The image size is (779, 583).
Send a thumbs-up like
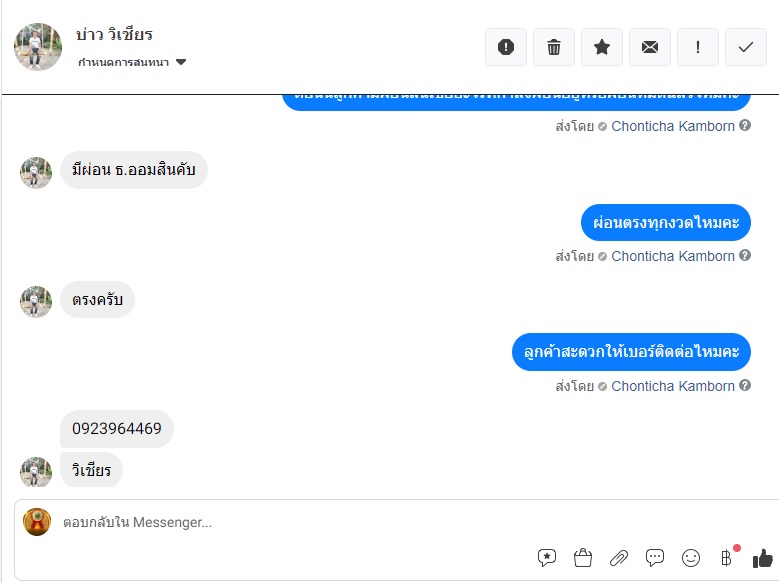click(763, 558)
